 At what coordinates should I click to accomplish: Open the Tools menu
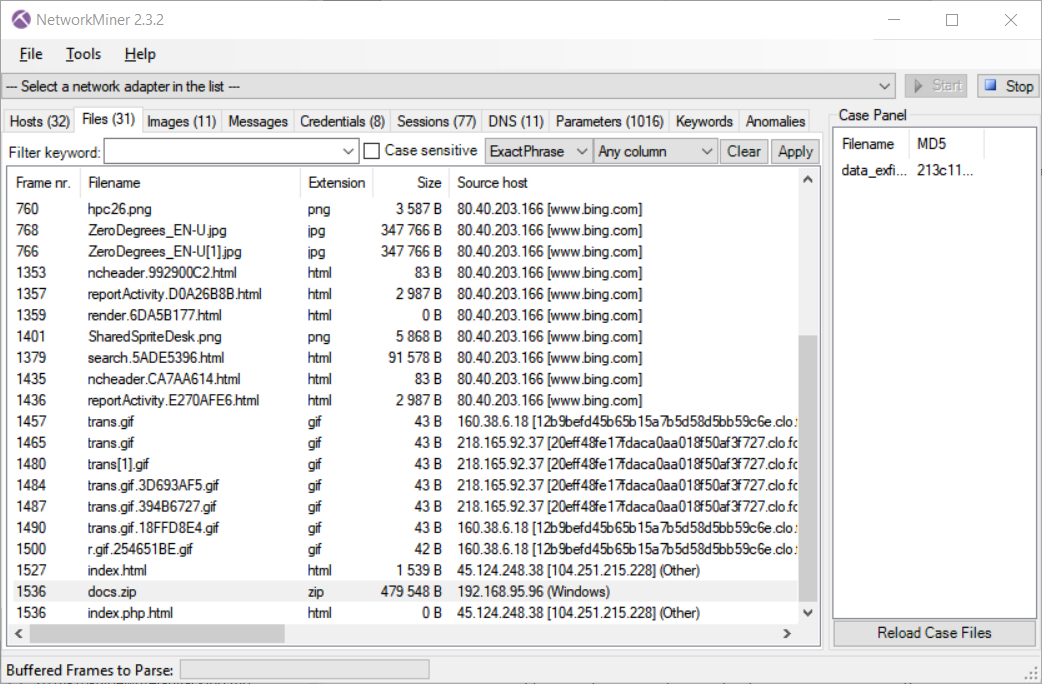tap(83, 55)
